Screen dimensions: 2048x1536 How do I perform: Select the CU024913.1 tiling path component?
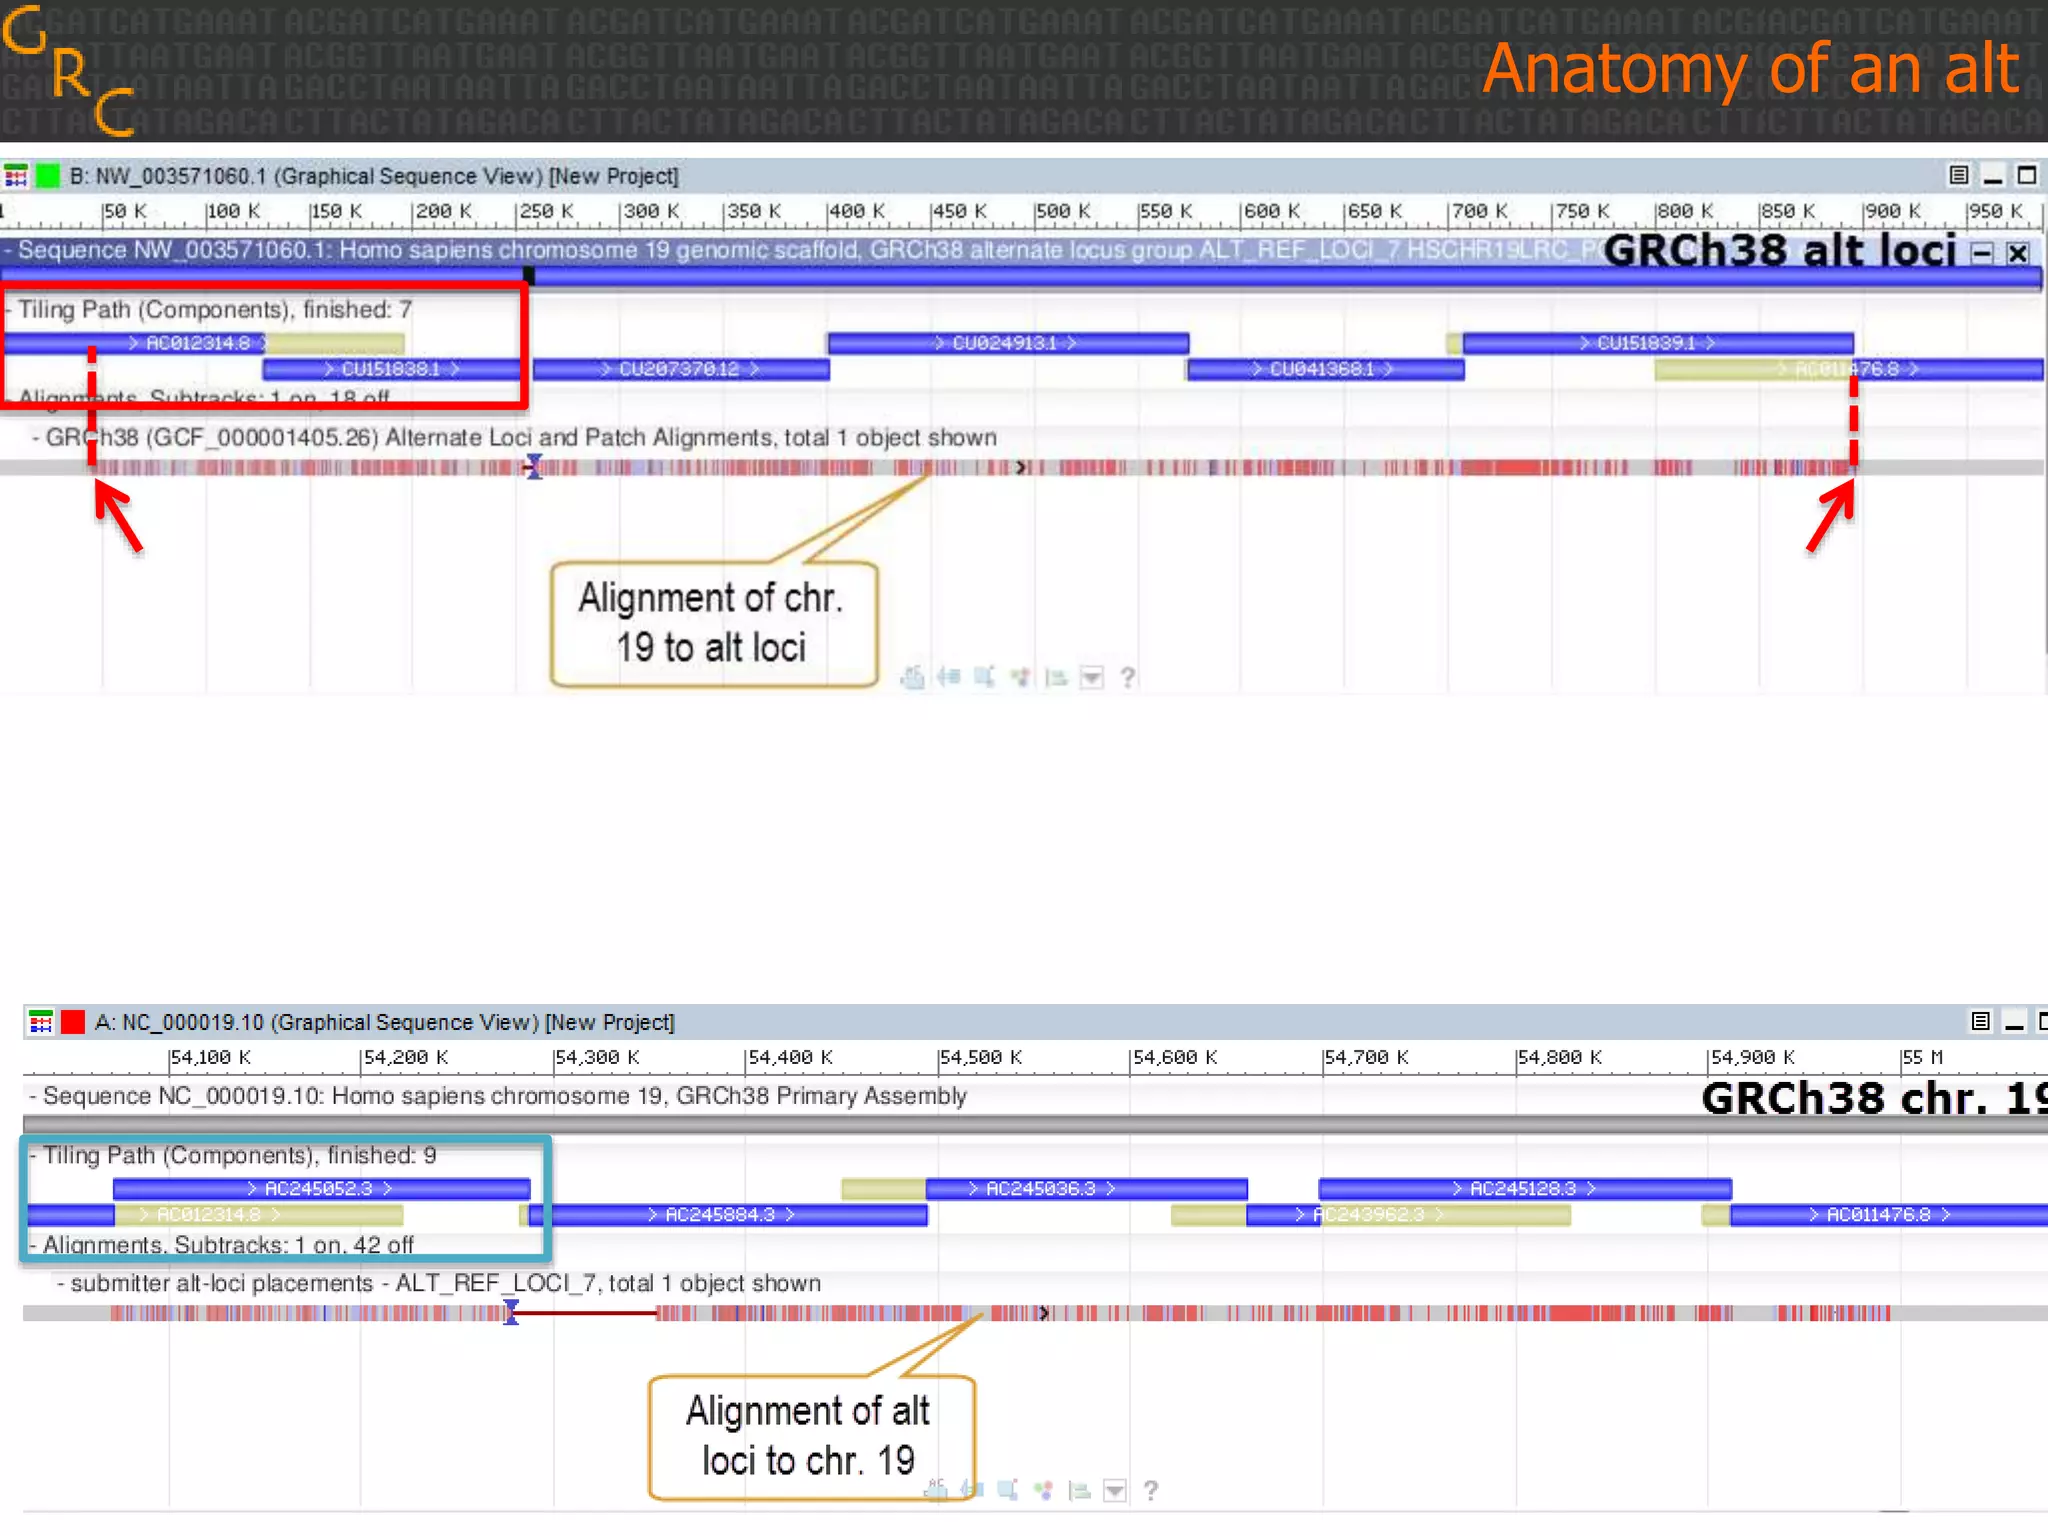[1006, 343]
